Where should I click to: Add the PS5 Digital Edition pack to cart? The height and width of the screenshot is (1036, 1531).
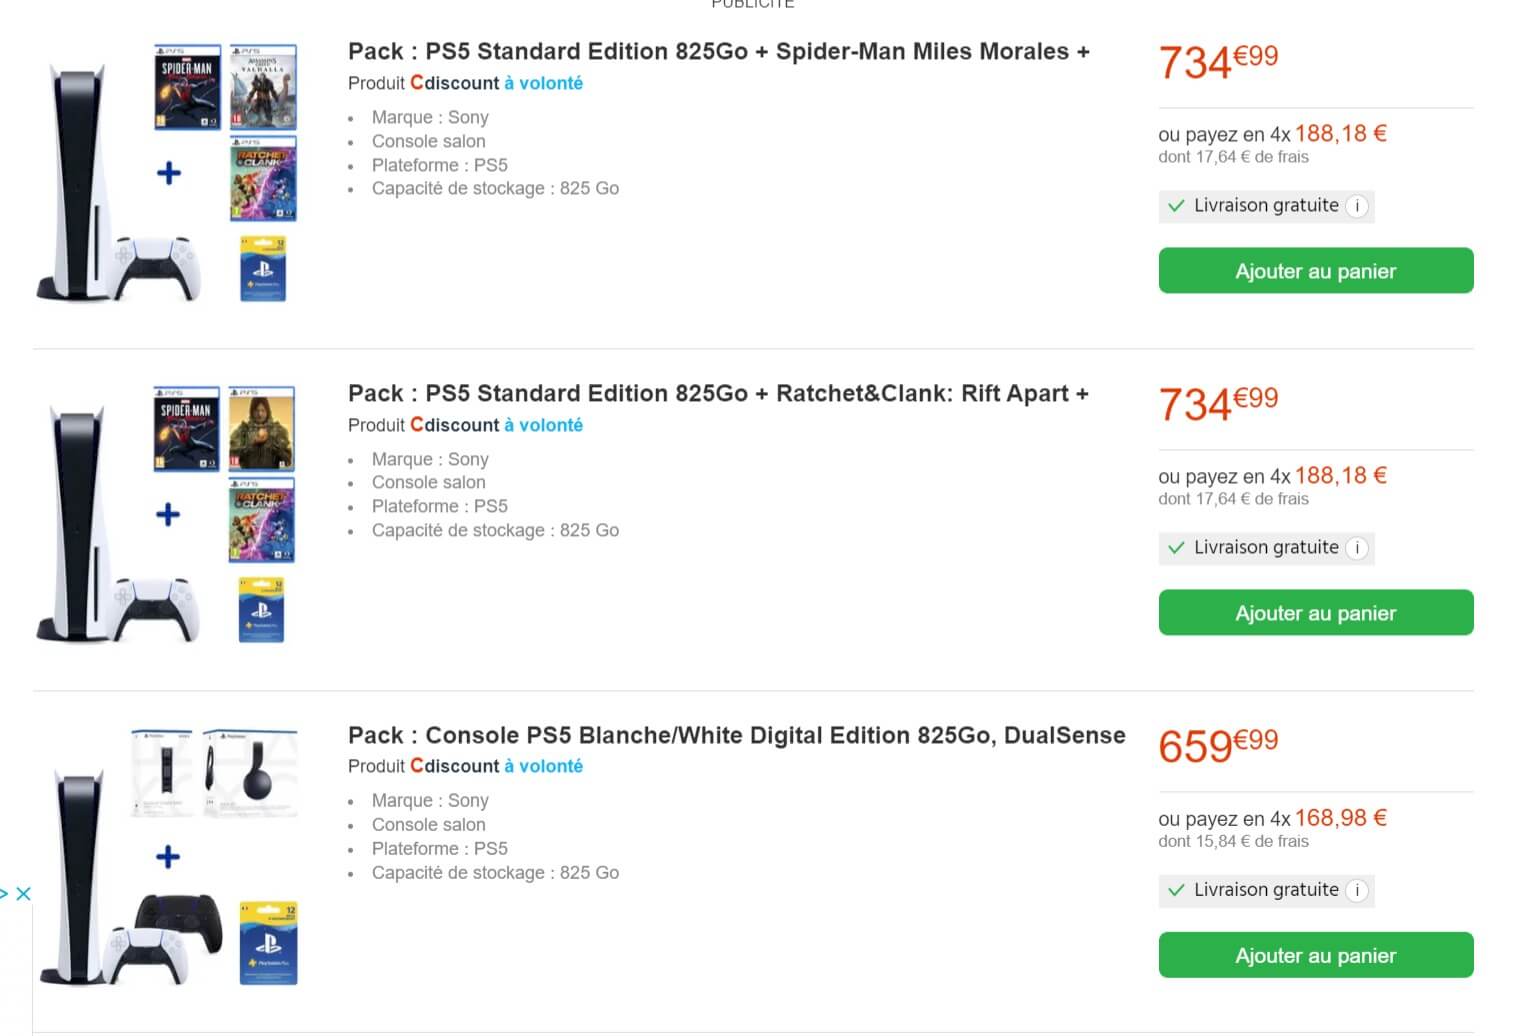pyautogui.click(x=1315, y=955)
